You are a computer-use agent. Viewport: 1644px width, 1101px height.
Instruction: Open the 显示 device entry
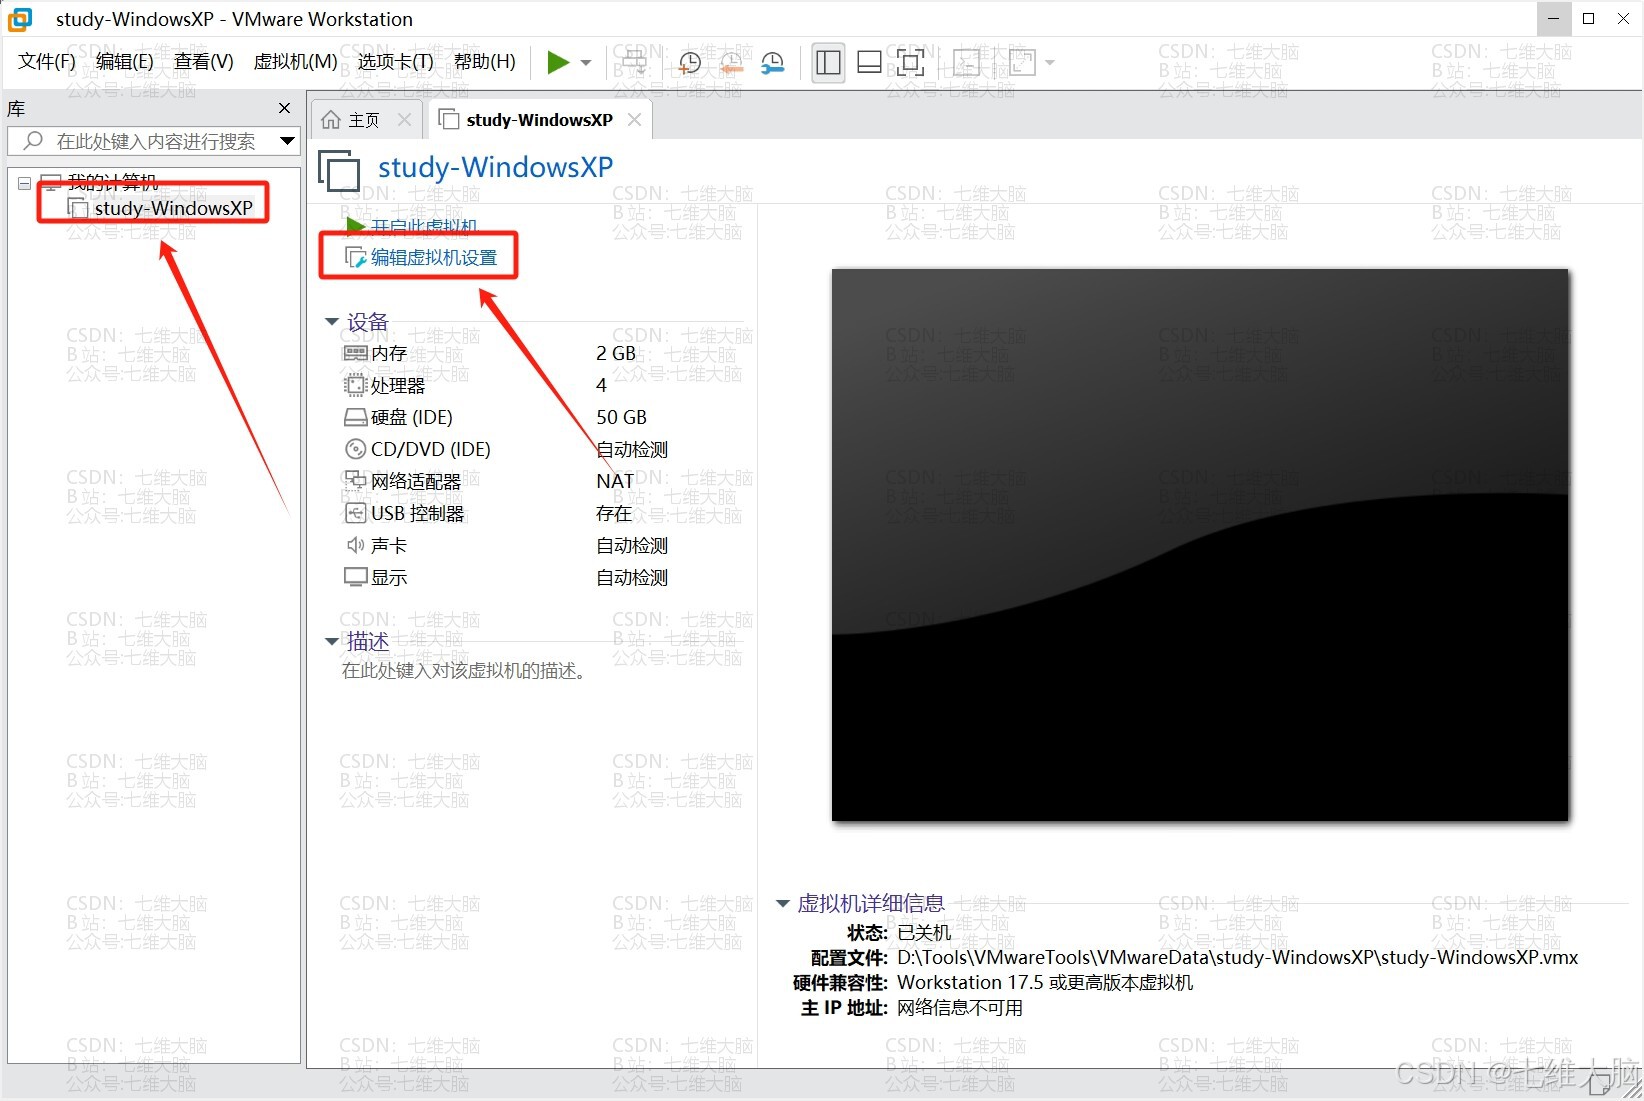tap(376, 577)
